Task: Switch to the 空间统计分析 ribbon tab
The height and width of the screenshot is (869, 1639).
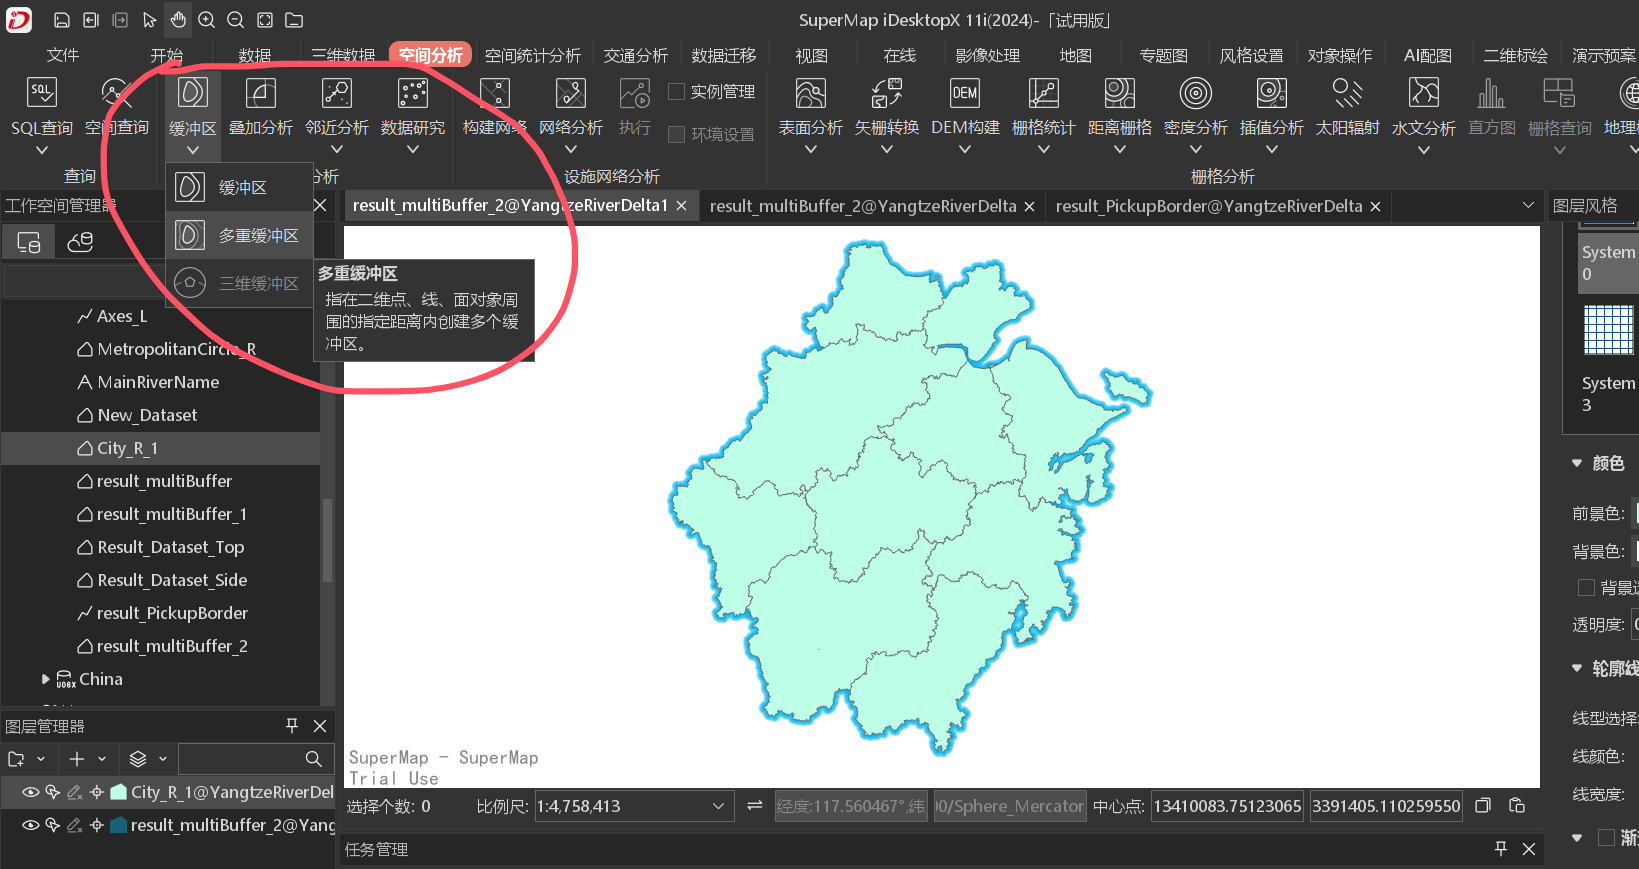Action: pos(533,55)
